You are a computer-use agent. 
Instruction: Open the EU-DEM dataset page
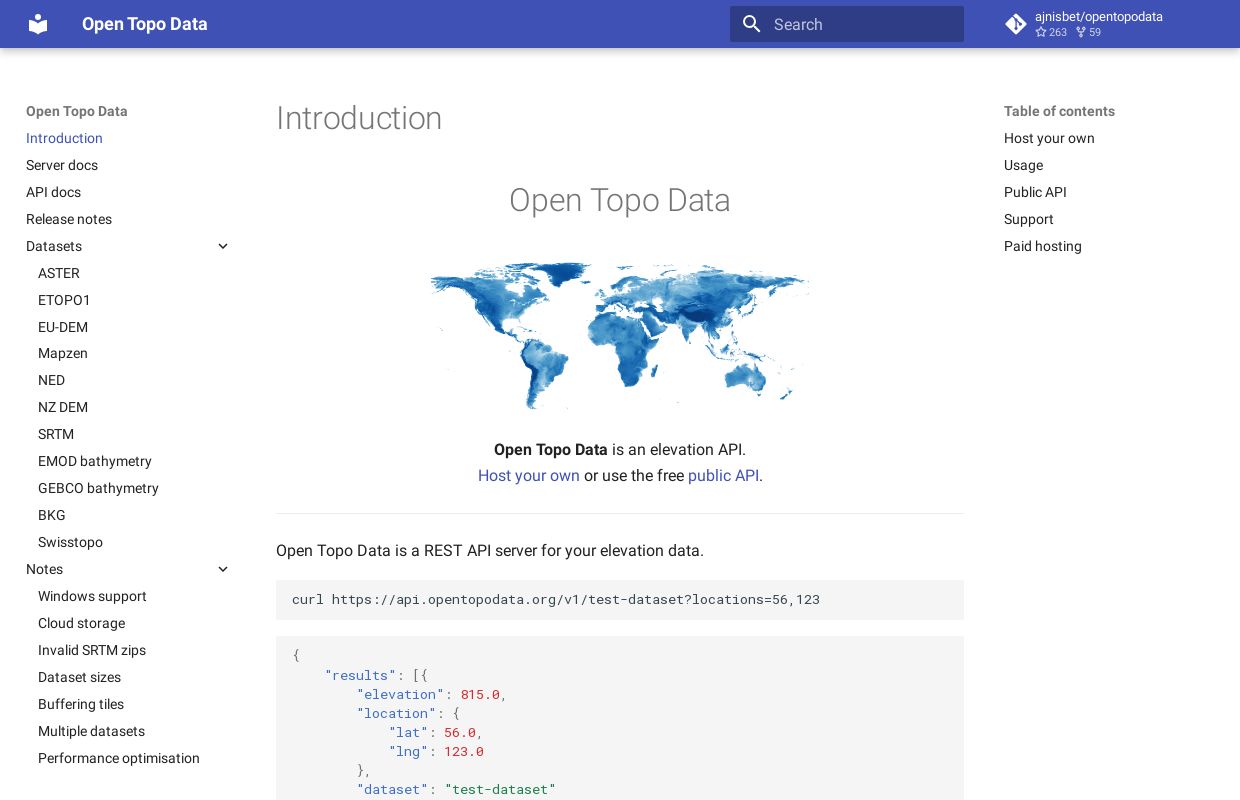pos(63,327)
